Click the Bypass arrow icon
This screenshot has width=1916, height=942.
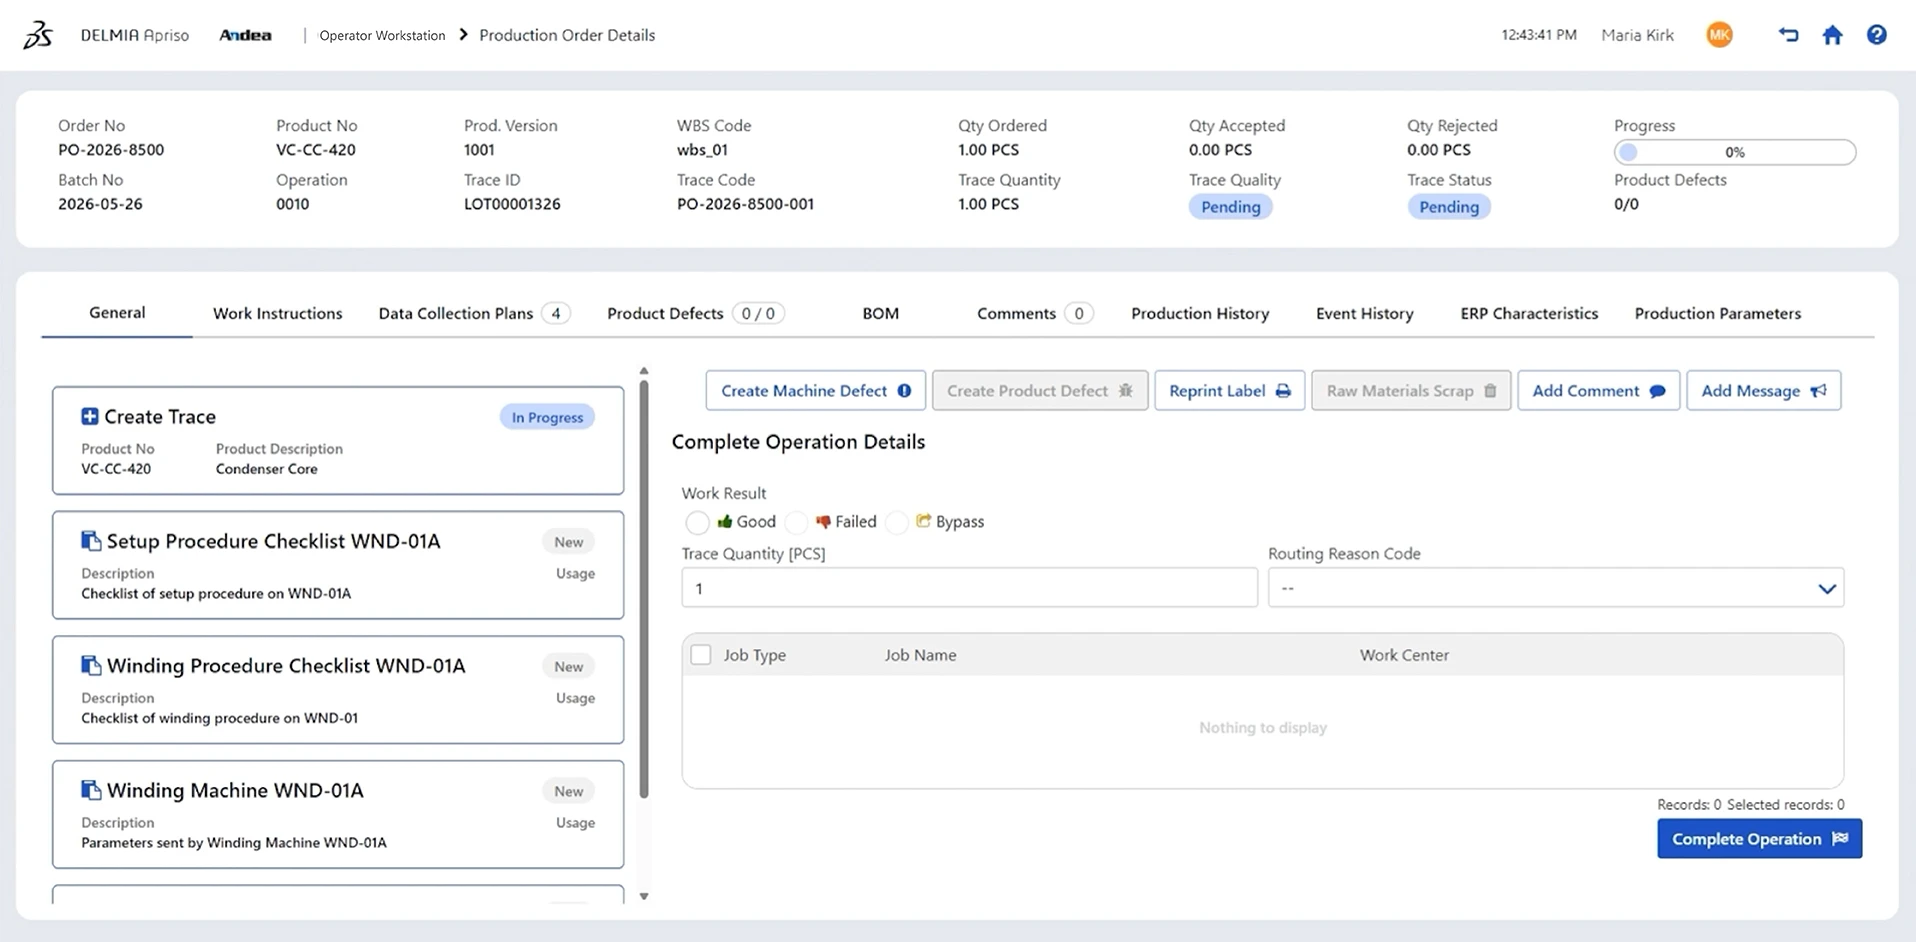pyautogui.click(x=923, y=521)
